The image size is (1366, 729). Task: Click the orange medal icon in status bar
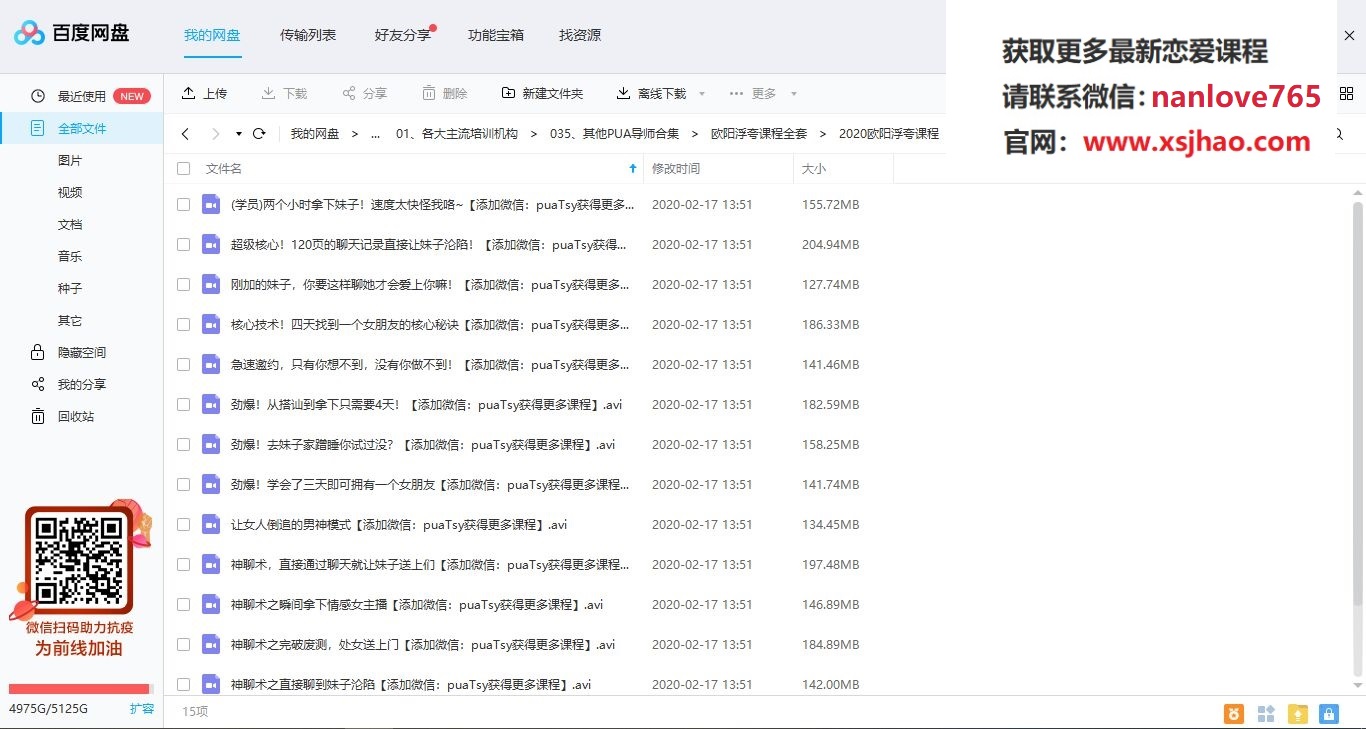click(x=1234, y=713)
